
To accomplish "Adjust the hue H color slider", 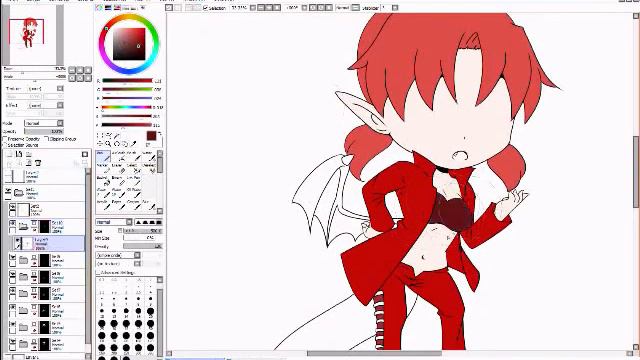I will [127, 107].
